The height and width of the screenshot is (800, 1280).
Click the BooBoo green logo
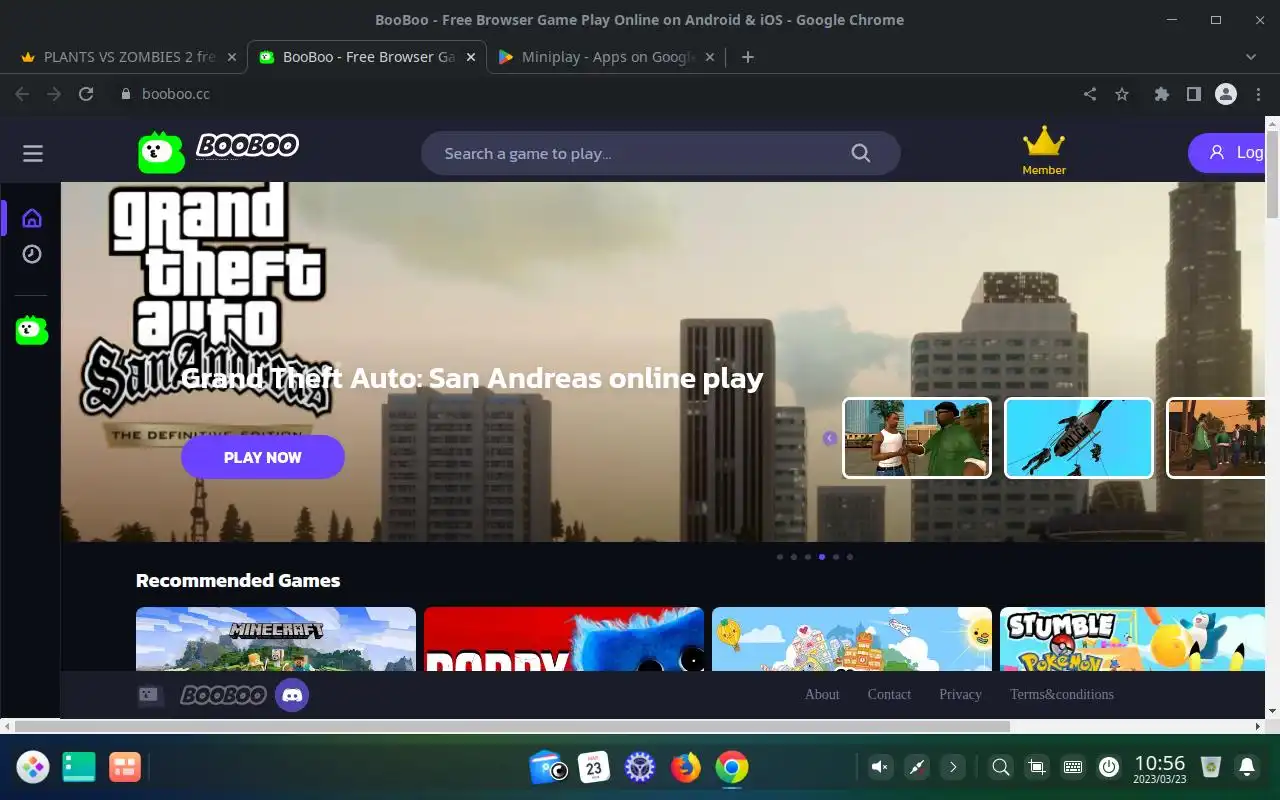tap(161, 152)
